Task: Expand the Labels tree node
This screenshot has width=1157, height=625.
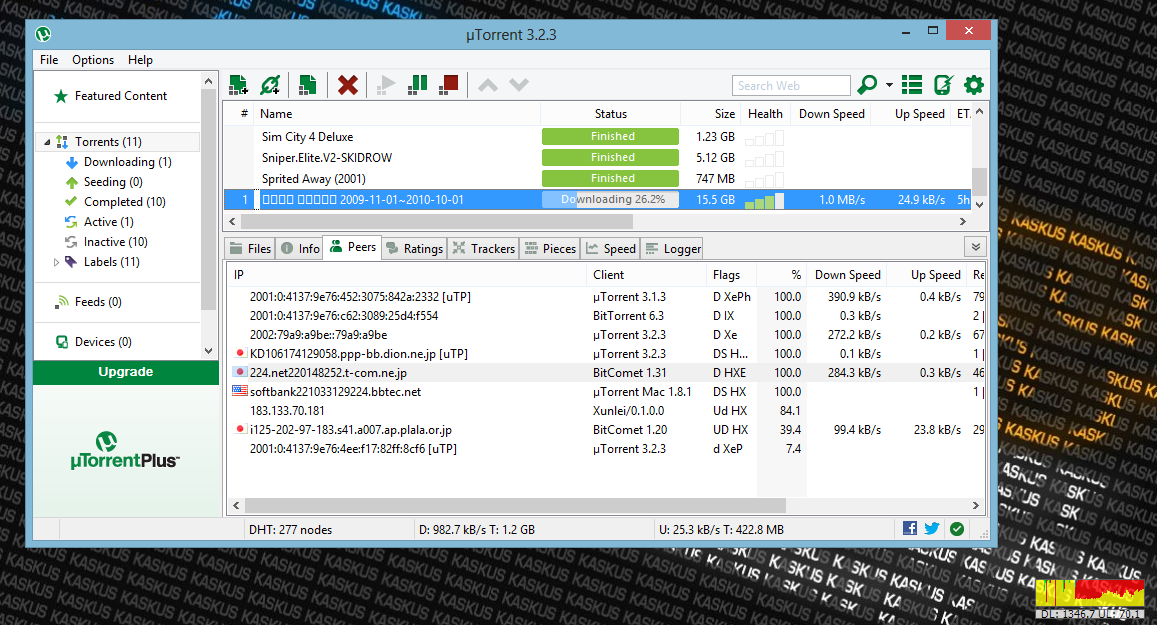Action: 56,262
